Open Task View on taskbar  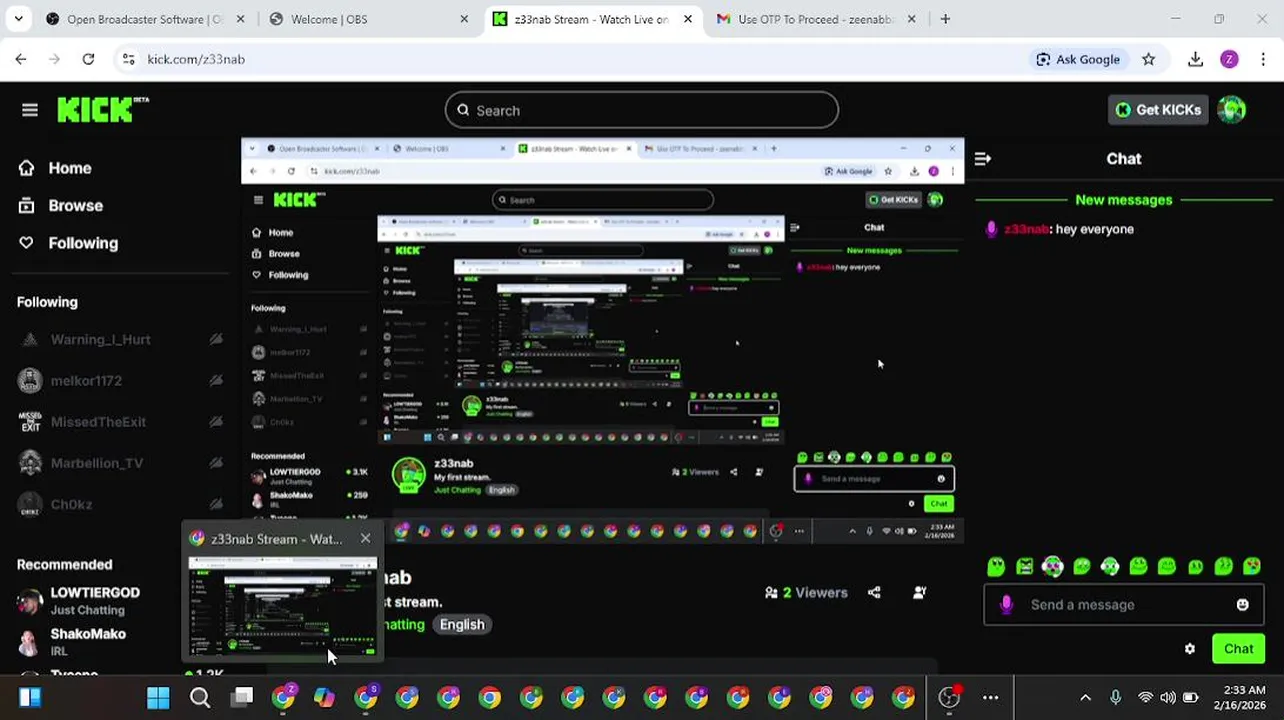tap(242, 697)
